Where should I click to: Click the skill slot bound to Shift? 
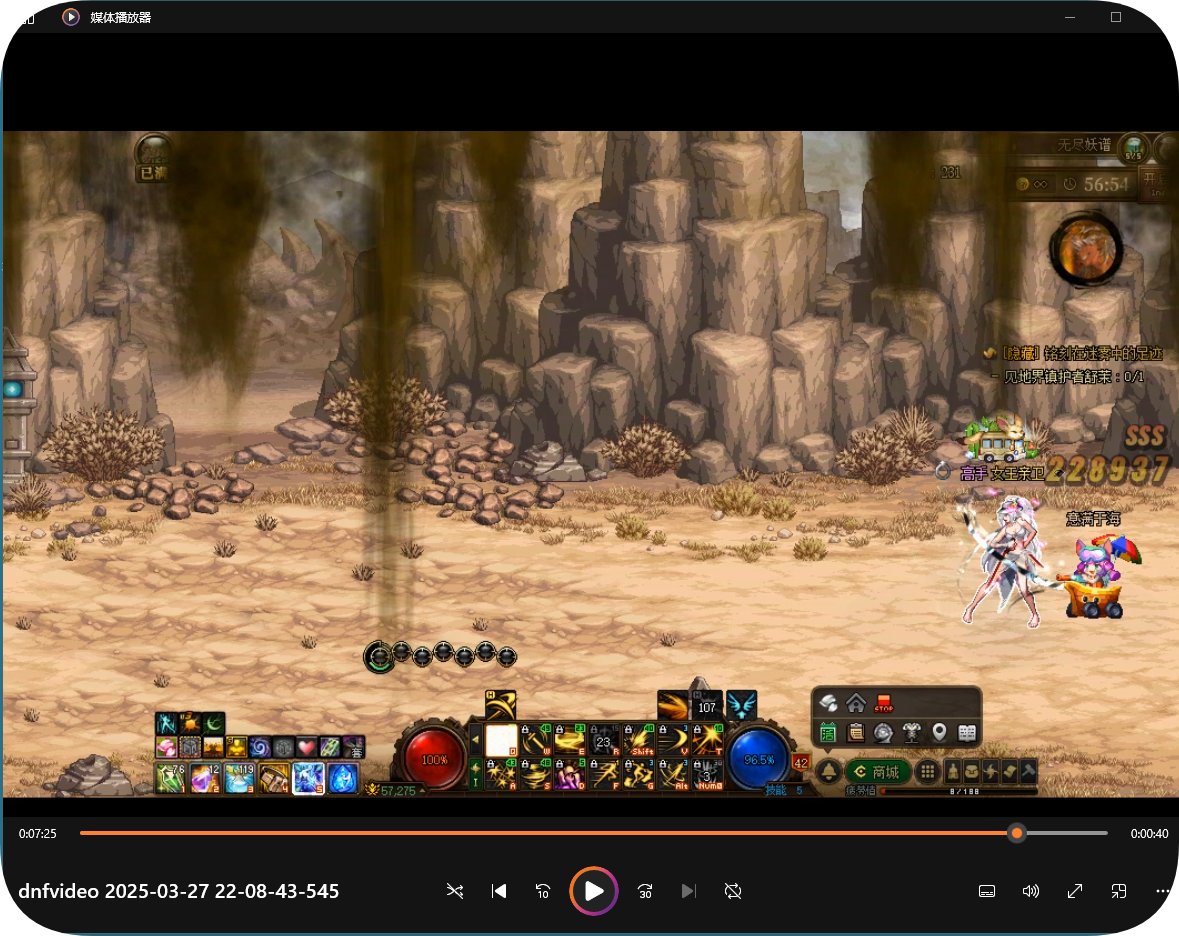coord(639,740)
